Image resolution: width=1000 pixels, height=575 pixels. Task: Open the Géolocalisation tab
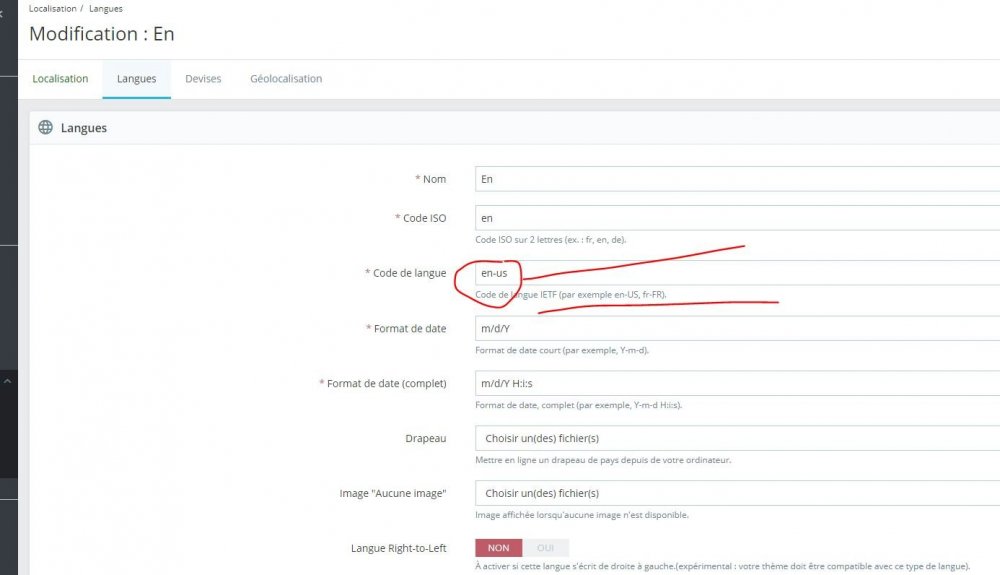click(286, 79)
